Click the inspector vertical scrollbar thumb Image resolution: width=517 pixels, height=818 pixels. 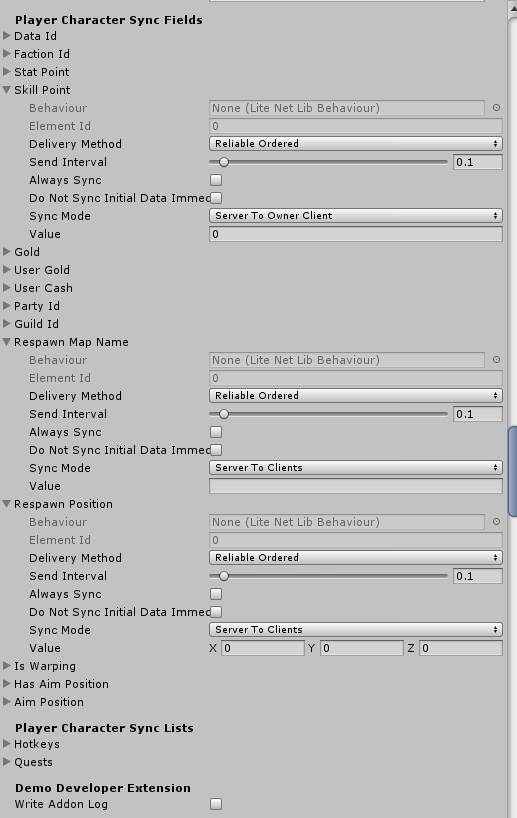[x=512, y=472]
